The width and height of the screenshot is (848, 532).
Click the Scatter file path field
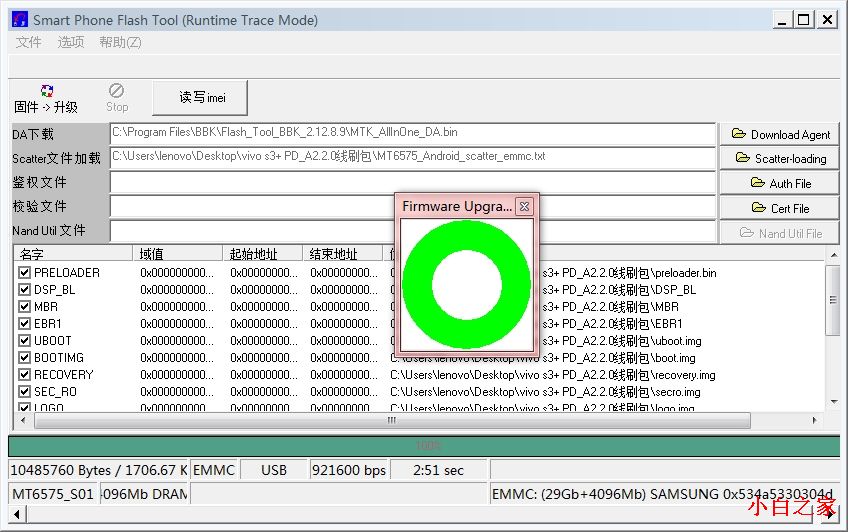click(x=413, y=157)
